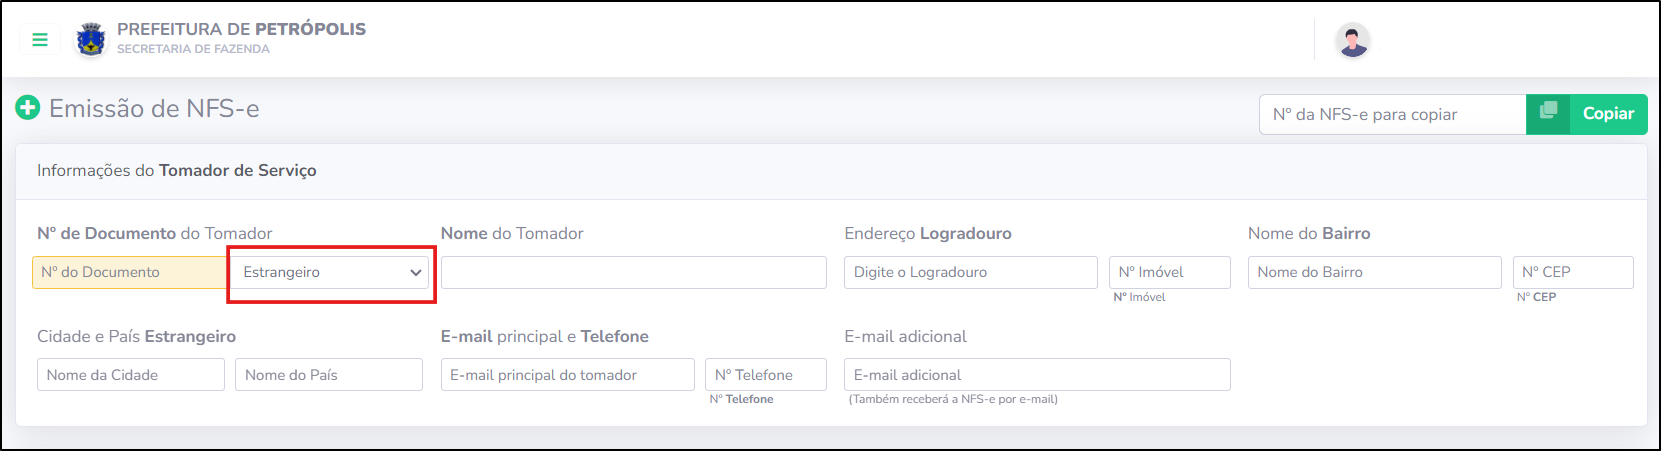Focus the Nome do Tomador input
1661x451 pixels.
pyautogui.click(x=634, y=272)
